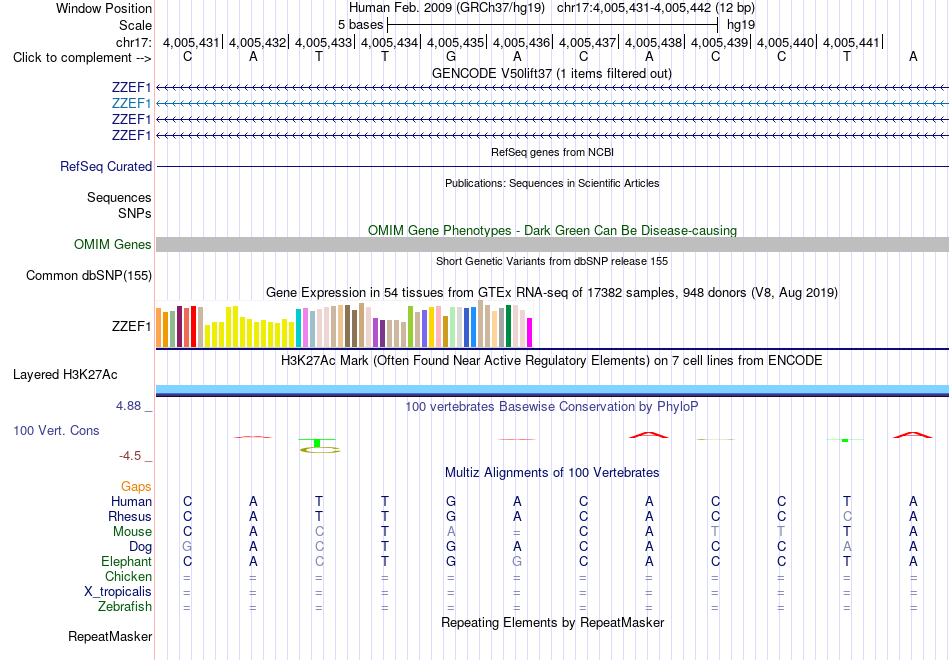Click the magenta last bar in GTEx chart
This screenshot has width=950, height=660.
[x=530, y=333]
